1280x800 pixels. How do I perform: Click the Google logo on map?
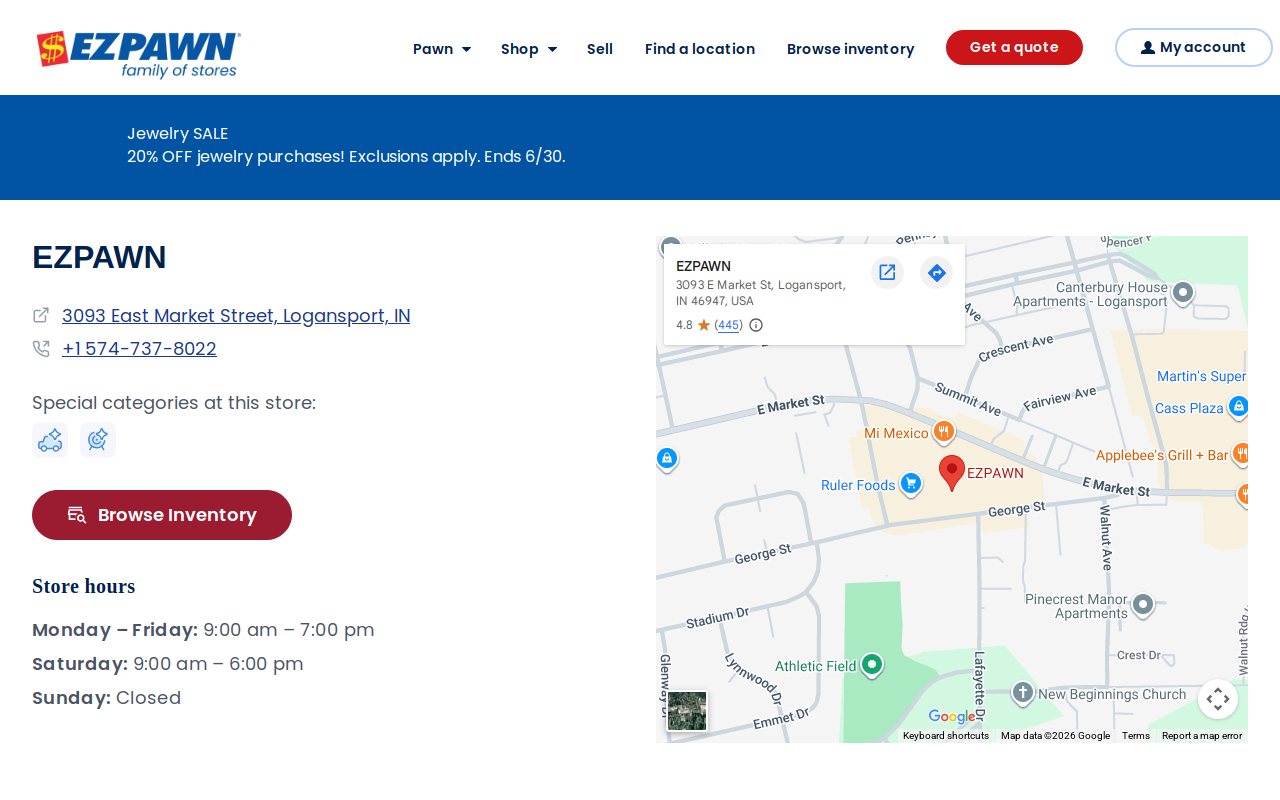[951, 716]
